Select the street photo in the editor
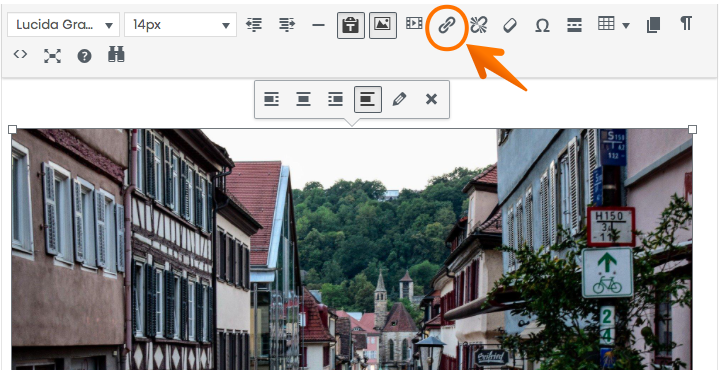 click(352, 249)
